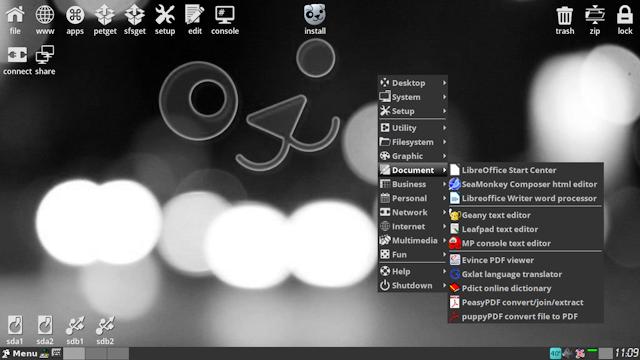Open the Business menu category
The width and height of the screenshot is (640, 360).
[x=413, y=184]
